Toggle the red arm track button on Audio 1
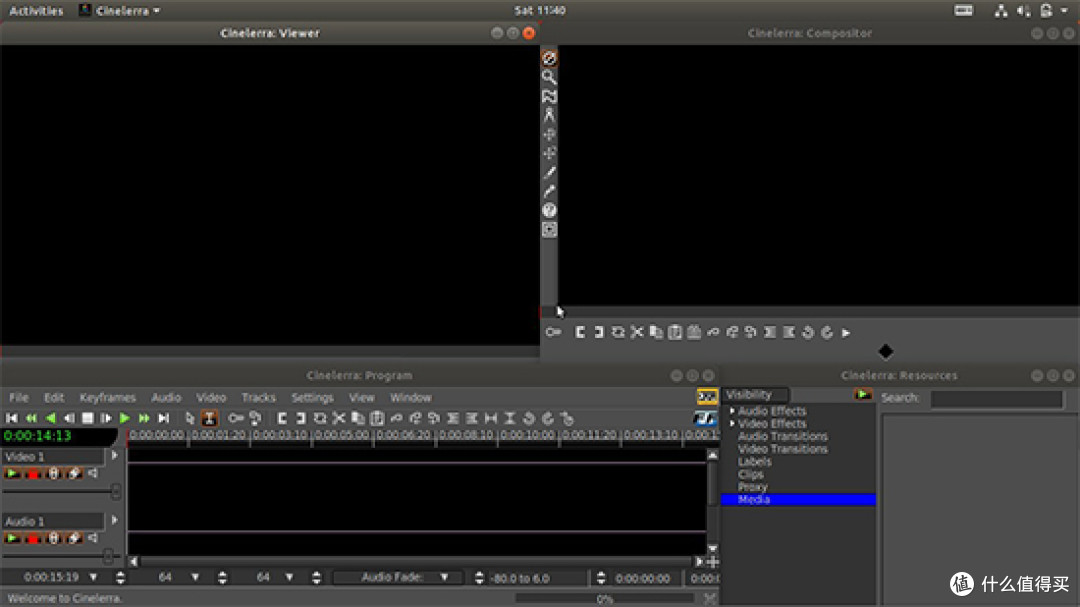1080x607 pixels. click(32, 539)
